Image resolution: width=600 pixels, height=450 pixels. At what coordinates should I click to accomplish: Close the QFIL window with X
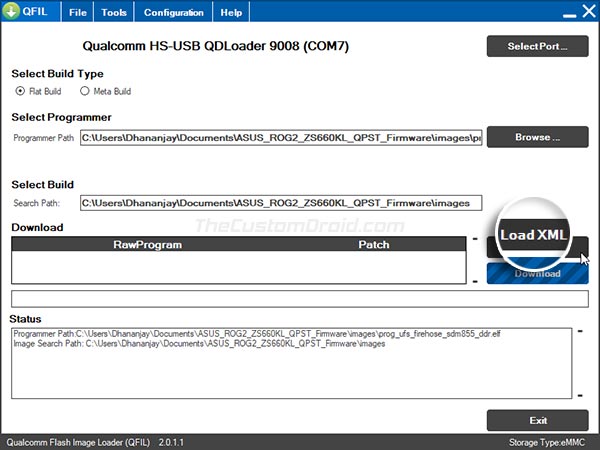589,11
